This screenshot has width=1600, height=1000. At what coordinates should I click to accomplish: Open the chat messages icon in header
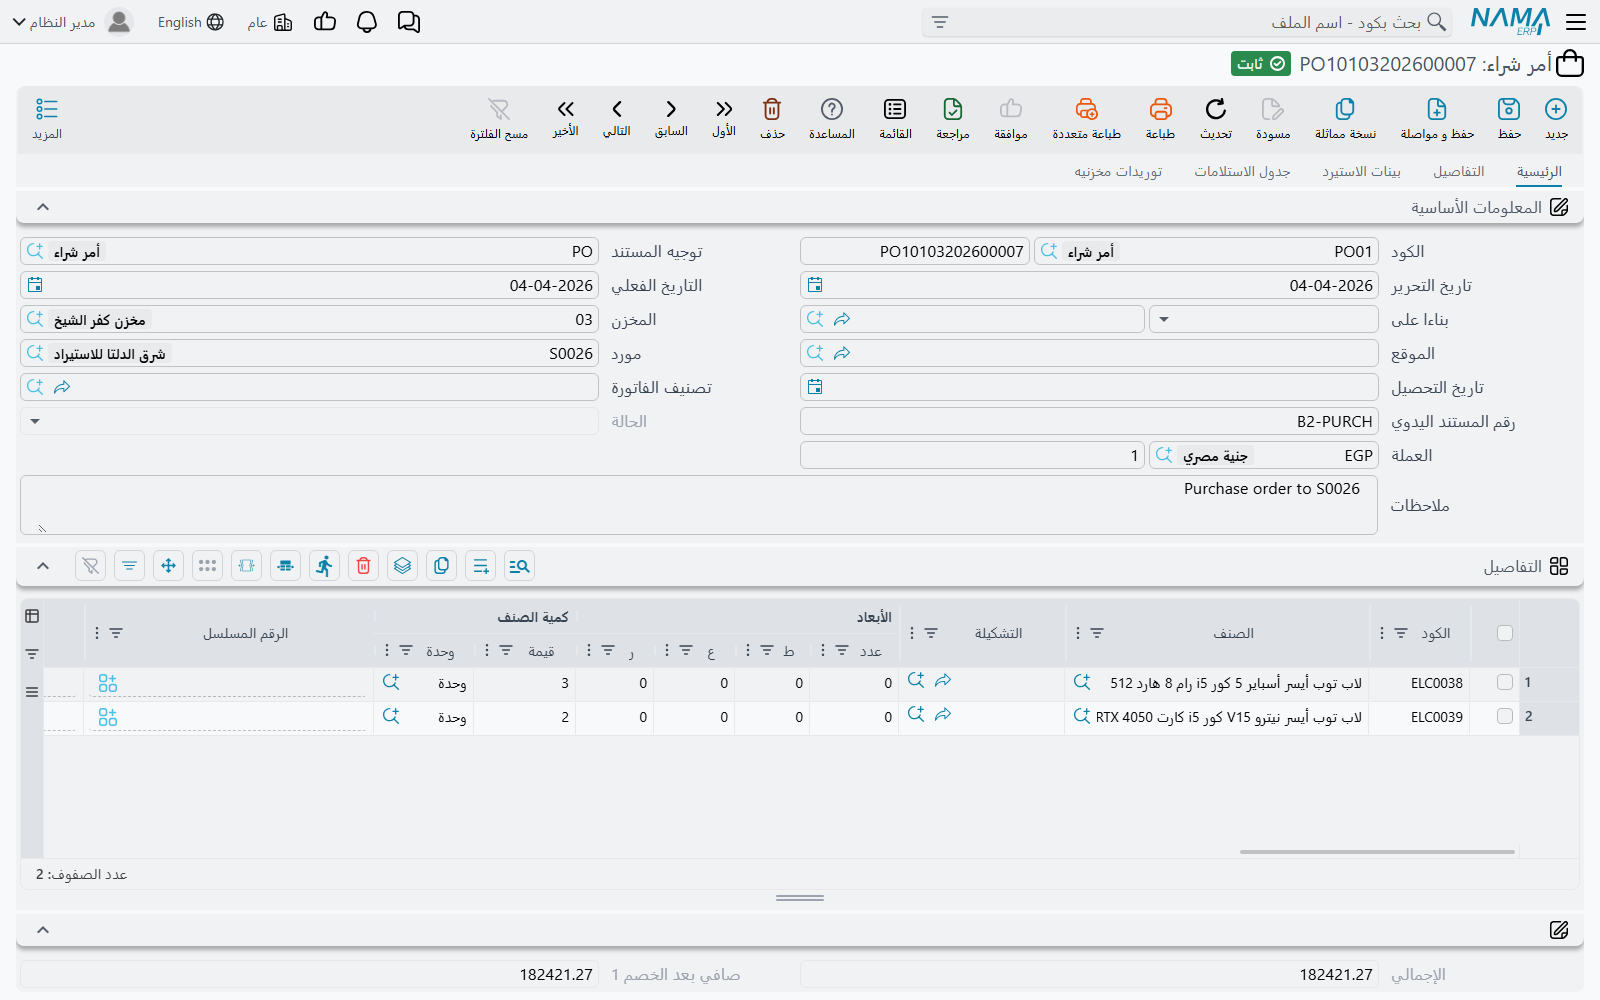[x=409, y=22]
